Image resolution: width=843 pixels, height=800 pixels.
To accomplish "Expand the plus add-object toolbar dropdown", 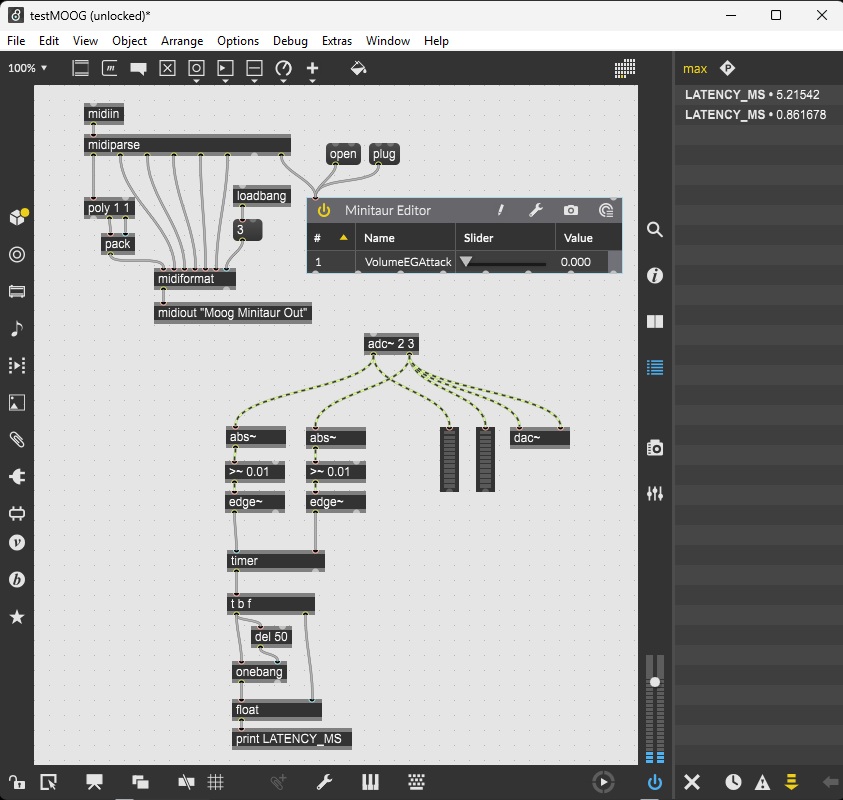I will 312,70.
